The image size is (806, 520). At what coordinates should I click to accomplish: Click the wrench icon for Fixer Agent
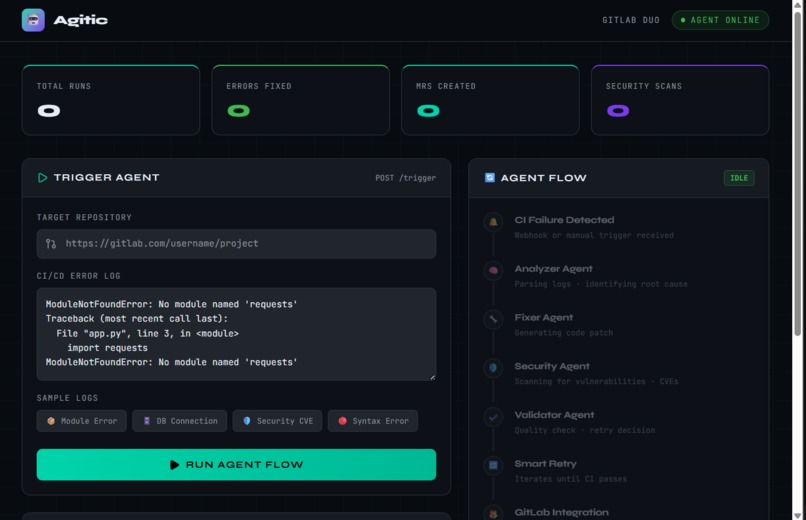[493, 319]
